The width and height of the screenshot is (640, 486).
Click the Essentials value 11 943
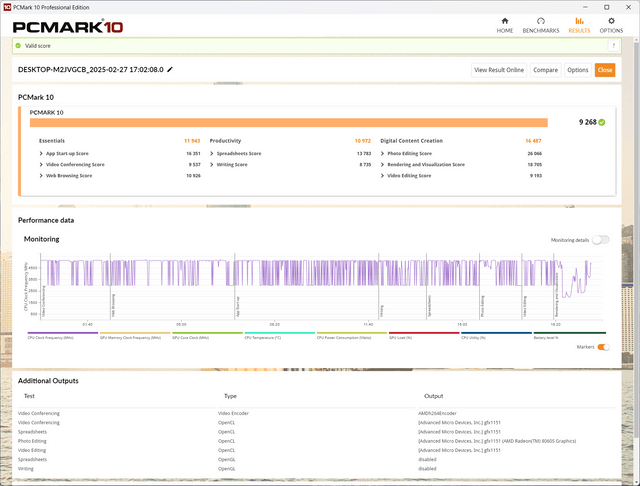click(x=192, y=141)
